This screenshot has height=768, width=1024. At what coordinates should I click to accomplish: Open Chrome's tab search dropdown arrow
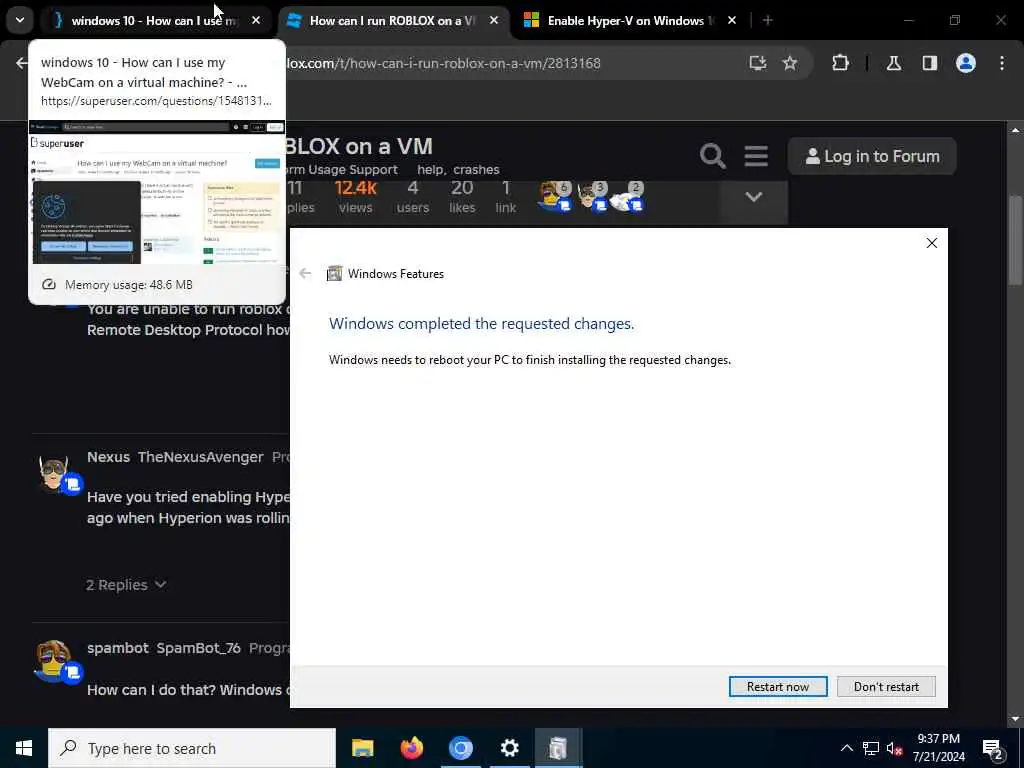coord(20,20)
